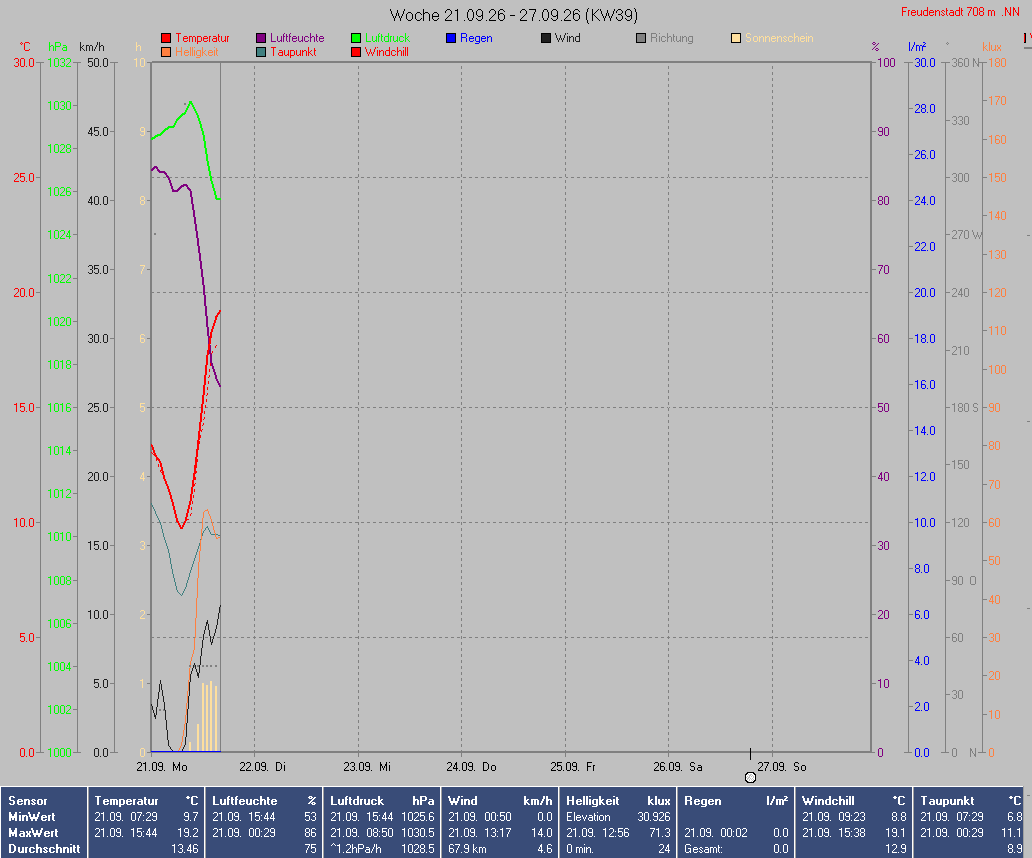Click the Woche KW39 chart title
The image size is (1032, 858).
pyautogui.click(x=513, y=14)
